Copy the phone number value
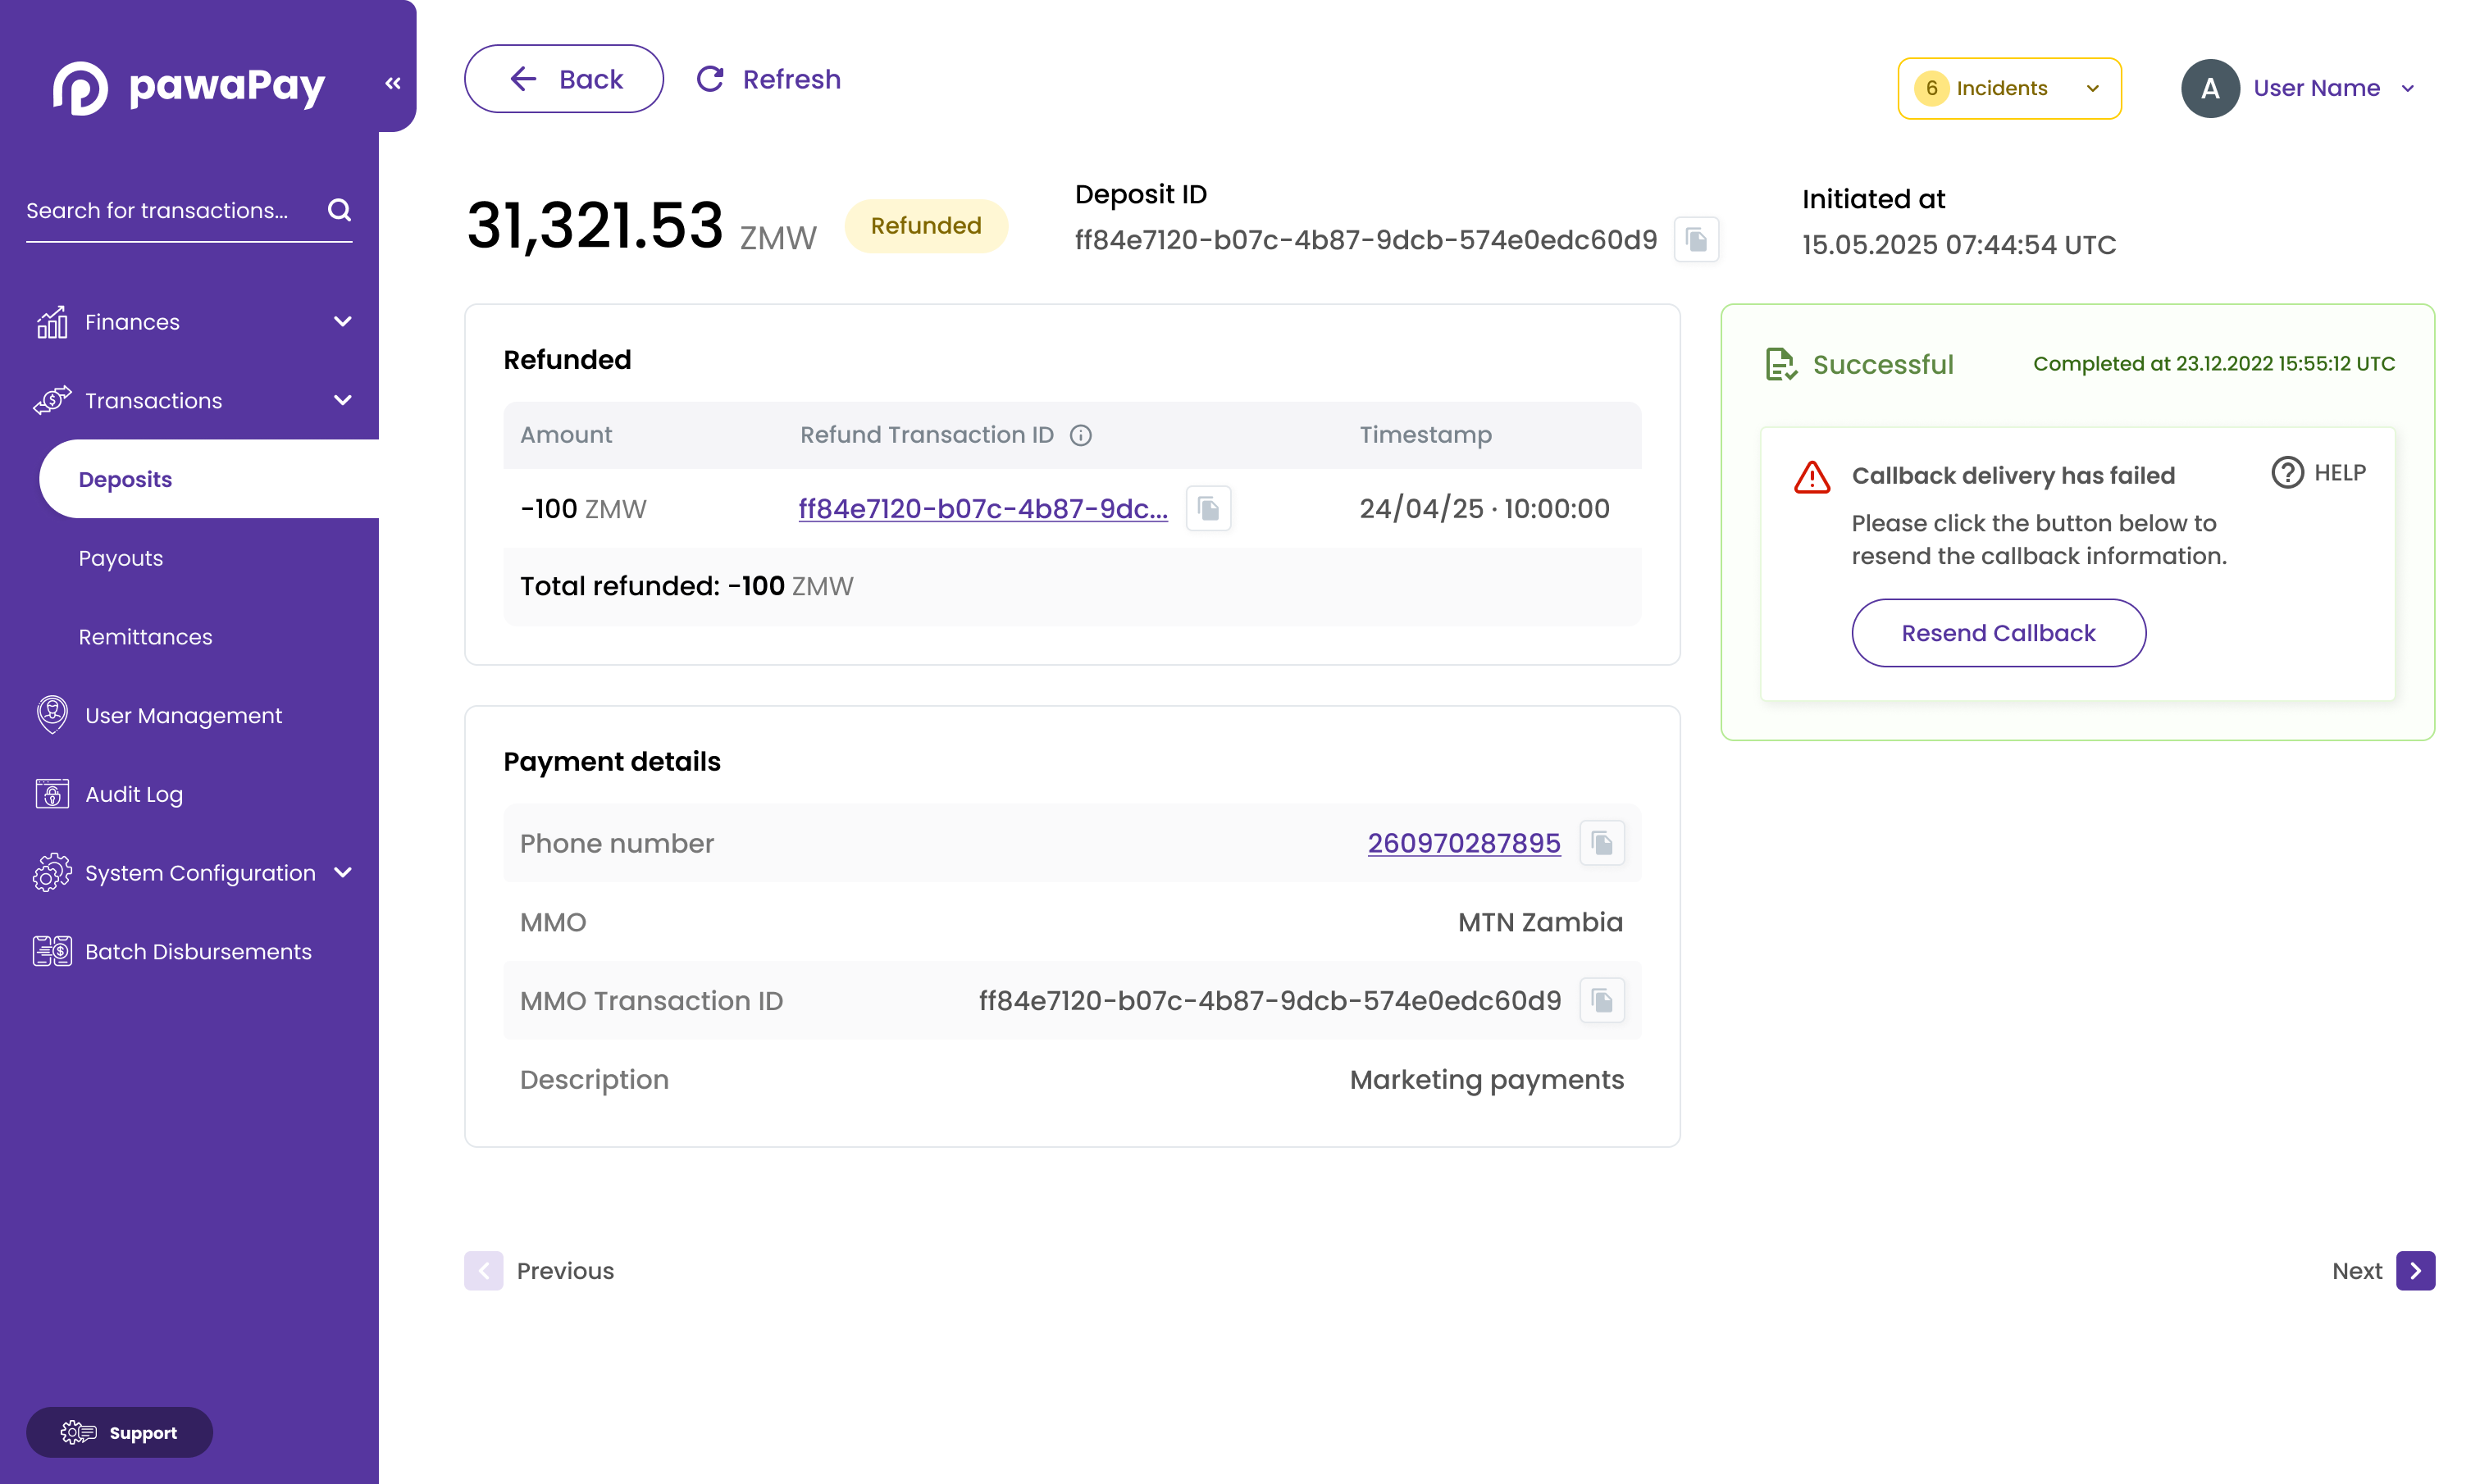Image resolution: width=2480 pixels, height=1484 pixels. click(x=1601, y=843)
